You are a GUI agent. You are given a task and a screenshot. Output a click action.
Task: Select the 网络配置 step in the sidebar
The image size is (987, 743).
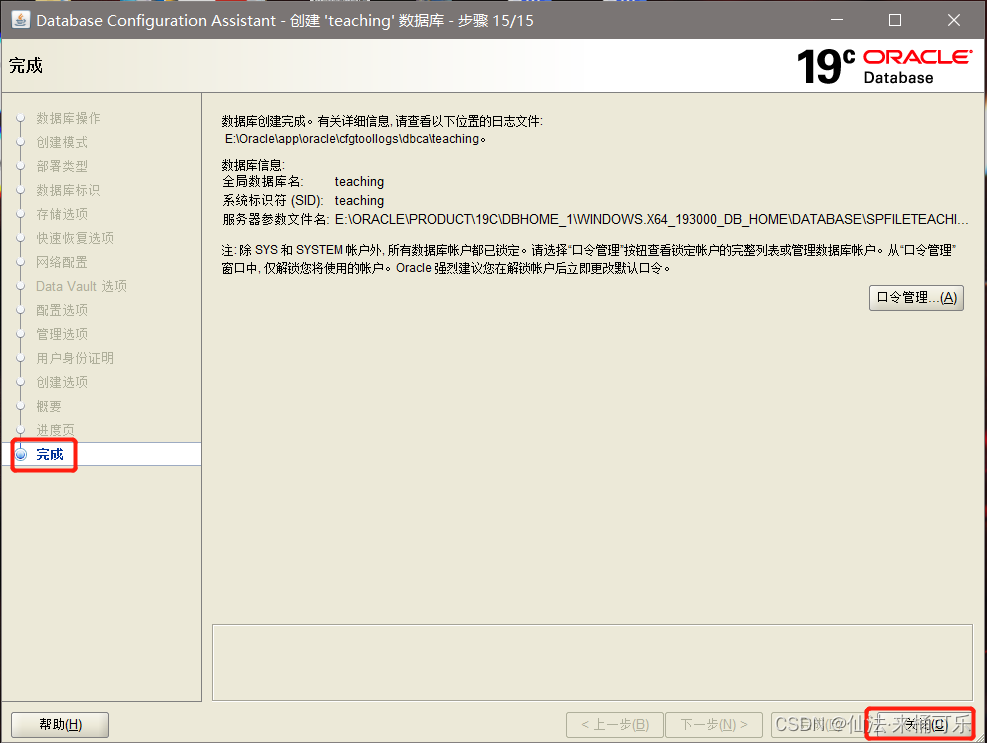[62, 262]
